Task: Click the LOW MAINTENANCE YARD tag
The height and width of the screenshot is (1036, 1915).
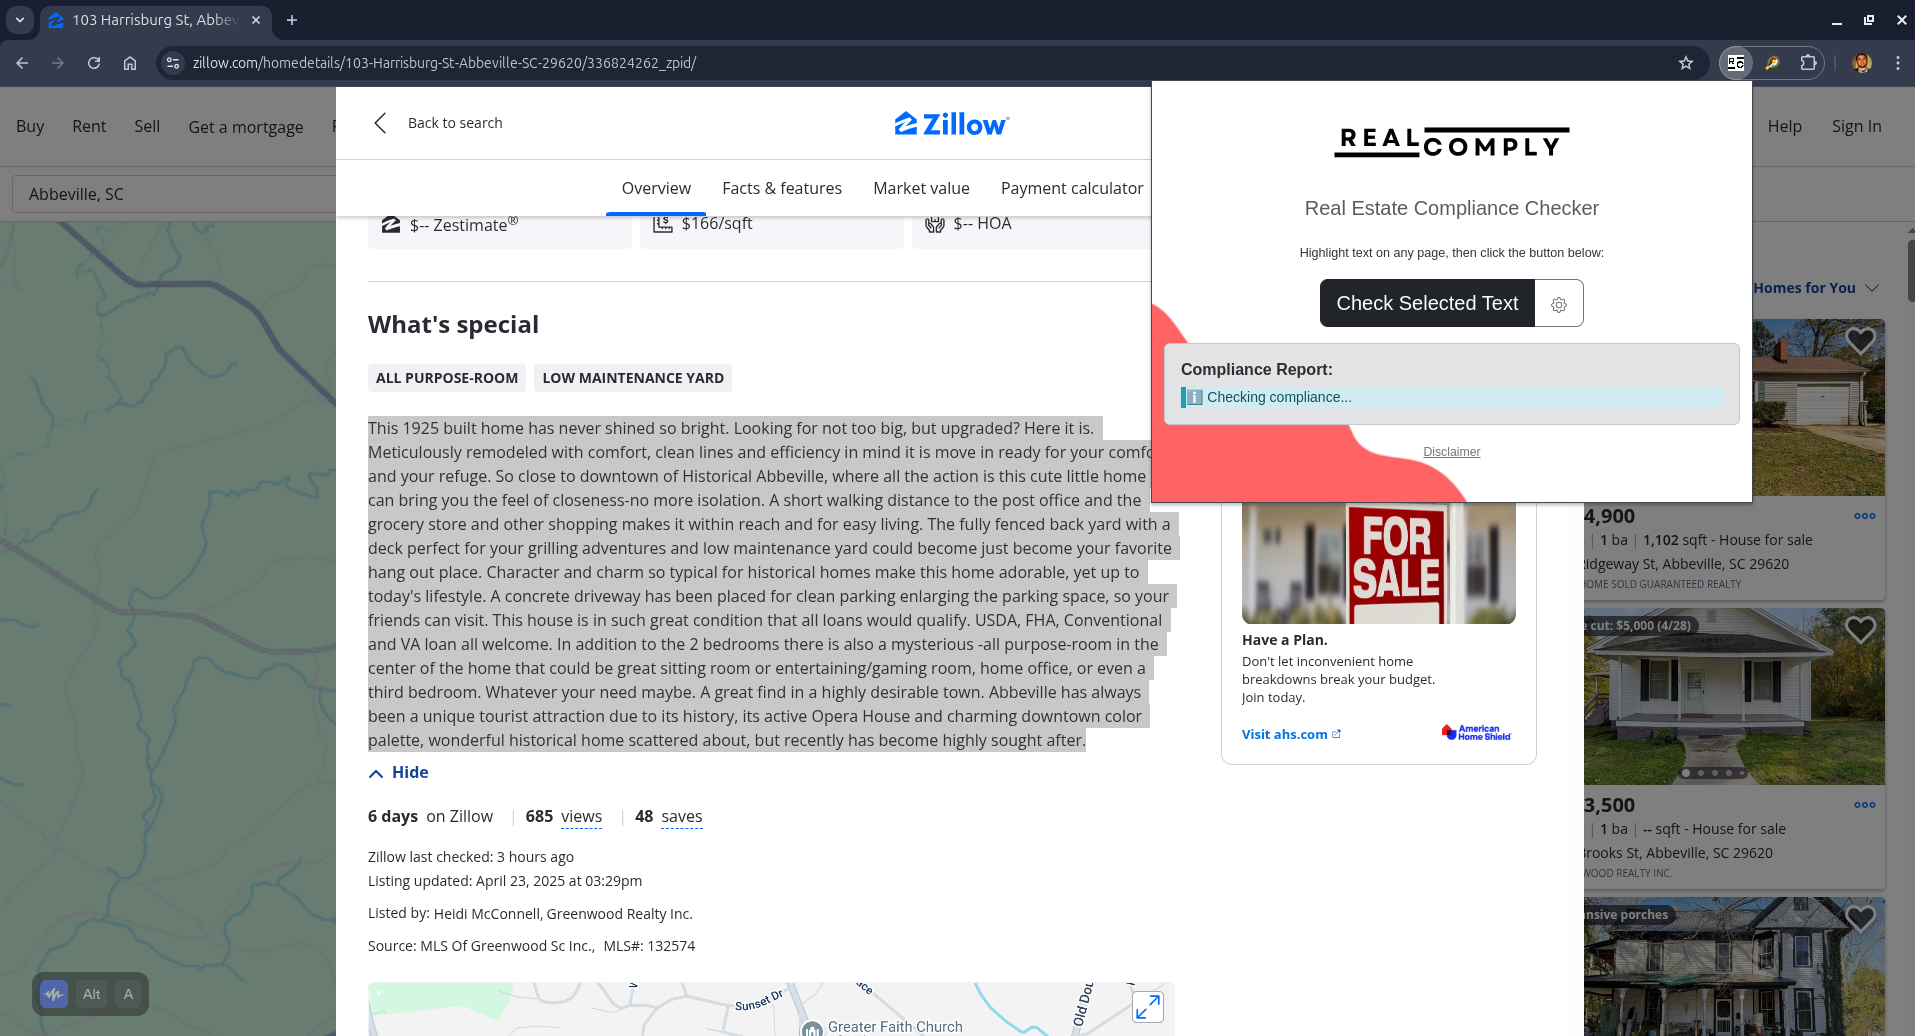Action: click(x=633, y=378)
